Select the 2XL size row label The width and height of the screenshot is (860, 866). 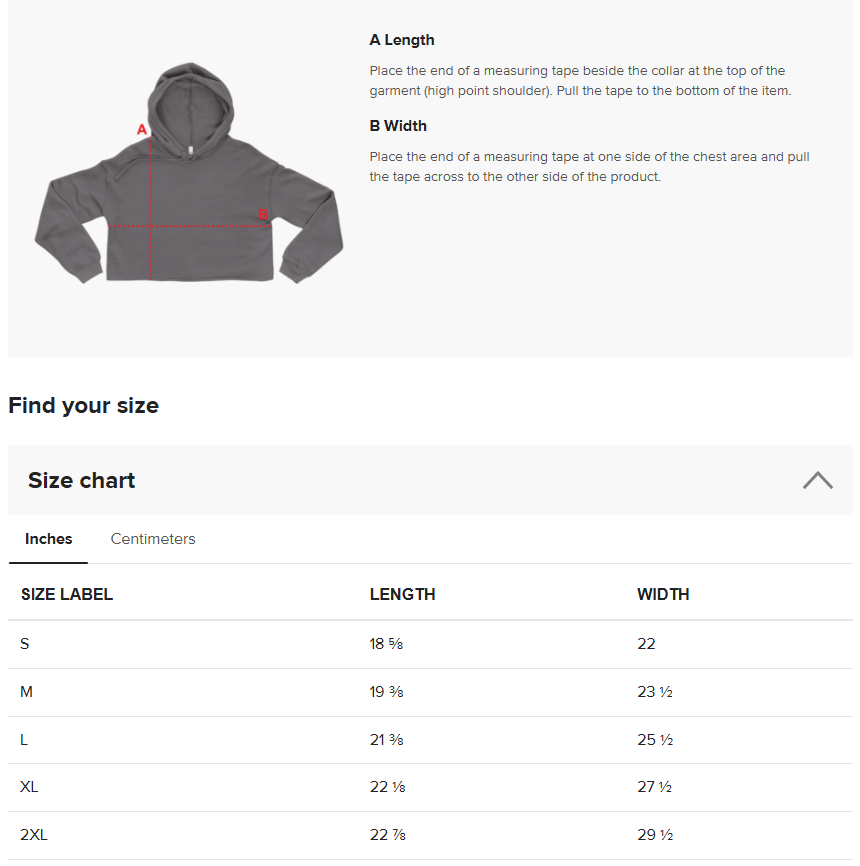pos(33,835)
